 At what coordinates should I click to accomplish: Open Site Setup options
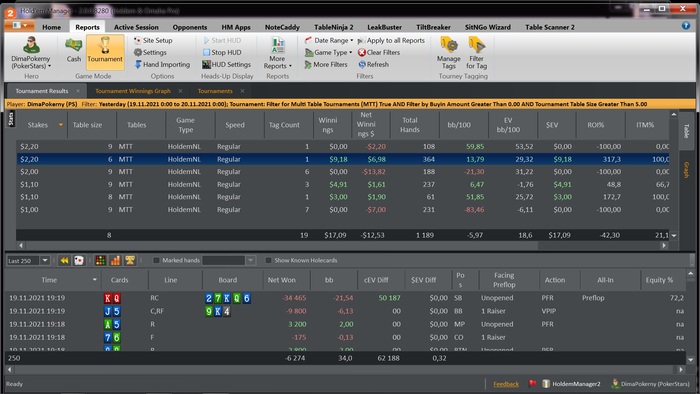[153, 40]
